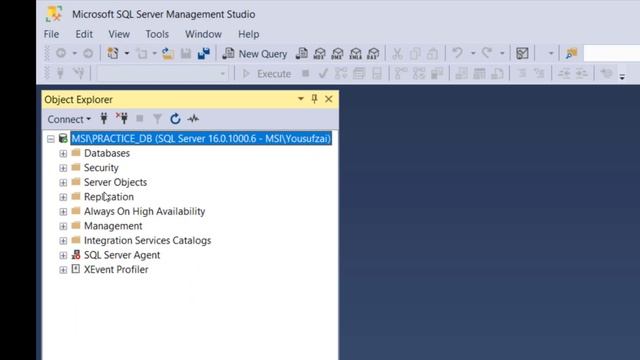
Task: Click the New Query button
Action: point(255,53)
